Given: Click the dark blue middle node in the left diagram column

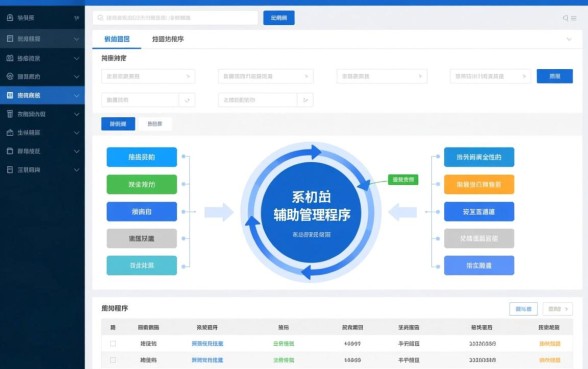Looking at the screenshot, I should [142, 212].
